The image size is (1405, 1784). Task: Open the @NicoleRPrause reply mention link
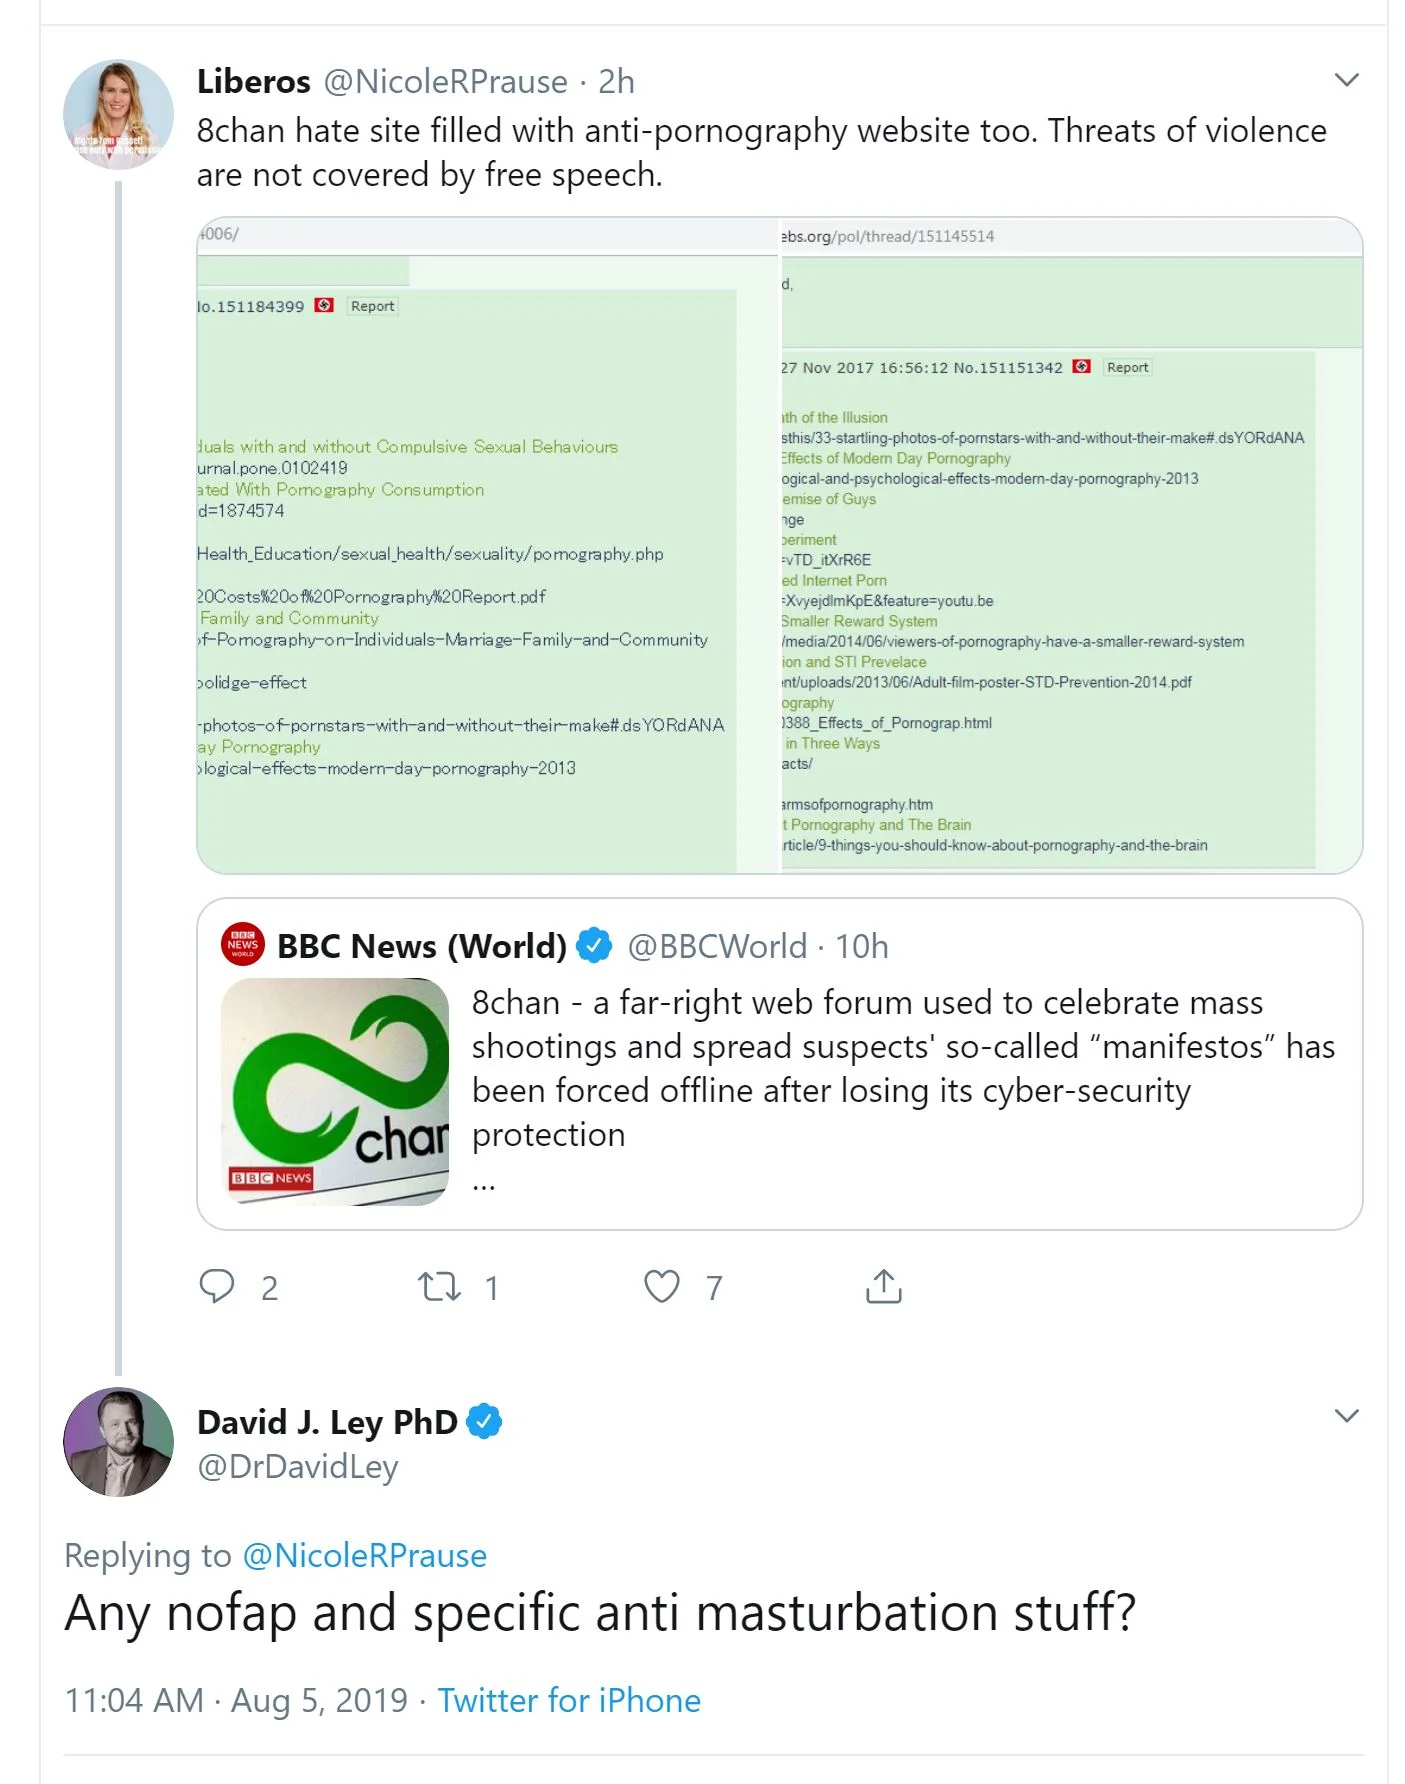[x=364, y=1555]
